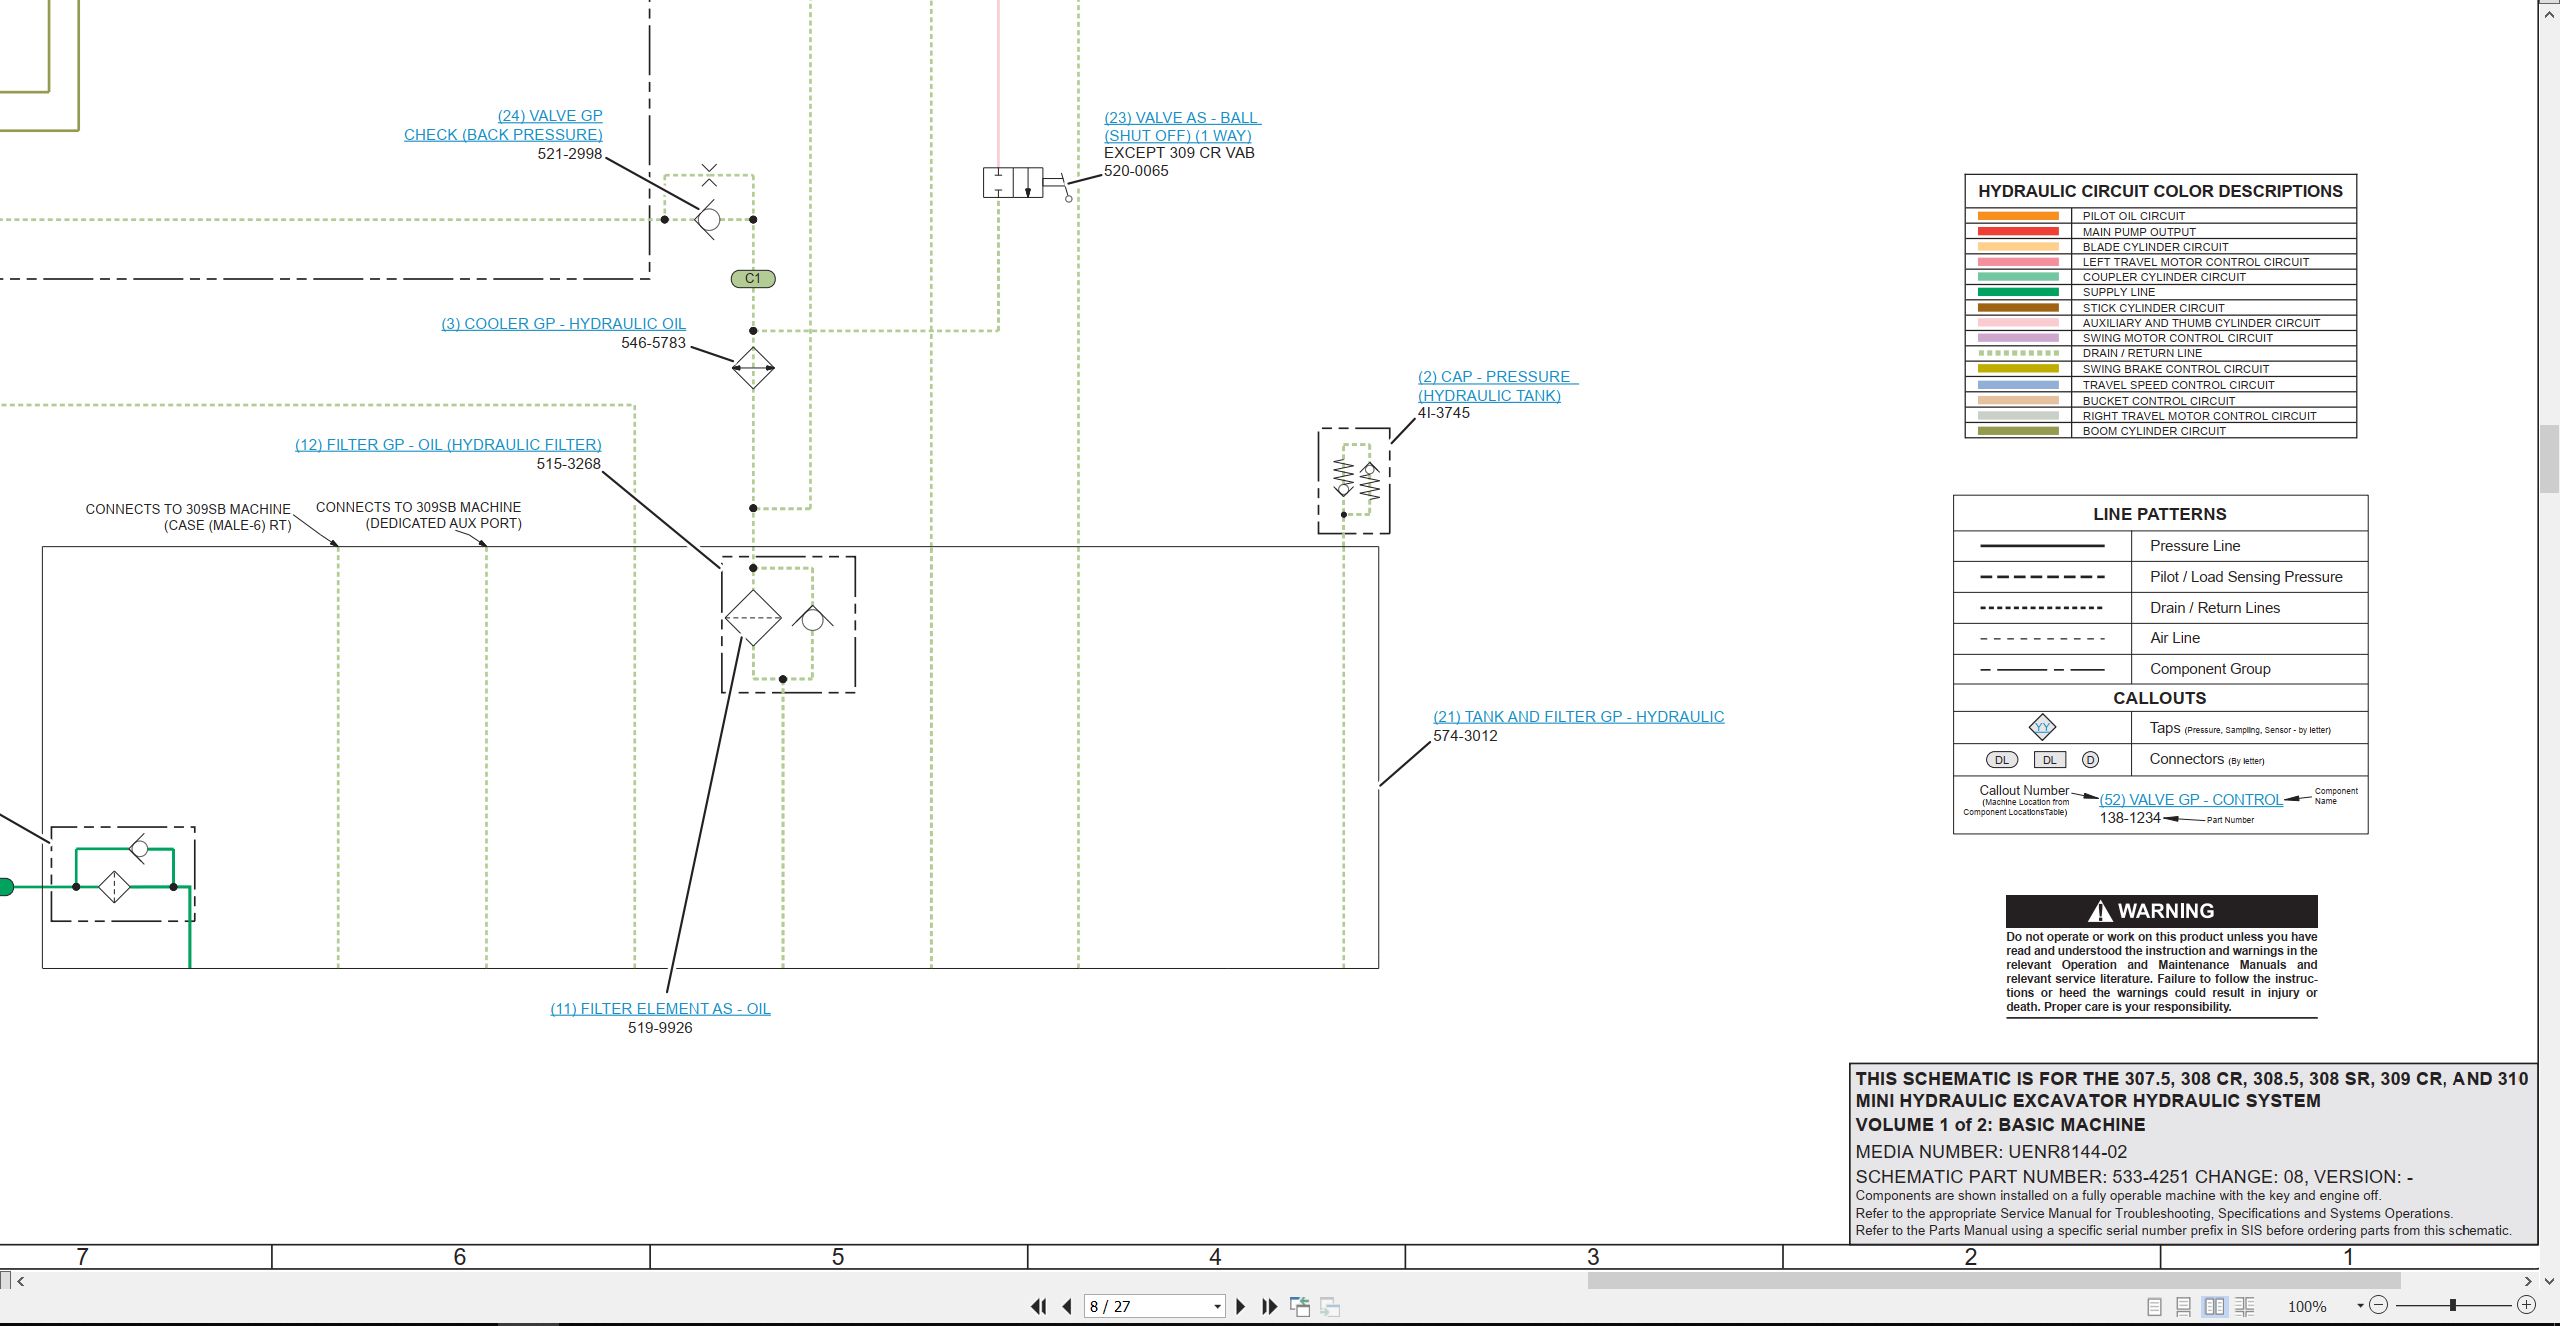The image size is (2560, 1326).
Task: Click the PILOT OIL CIRCUIT orange swatch
Action: click(x=2018, y=216)
